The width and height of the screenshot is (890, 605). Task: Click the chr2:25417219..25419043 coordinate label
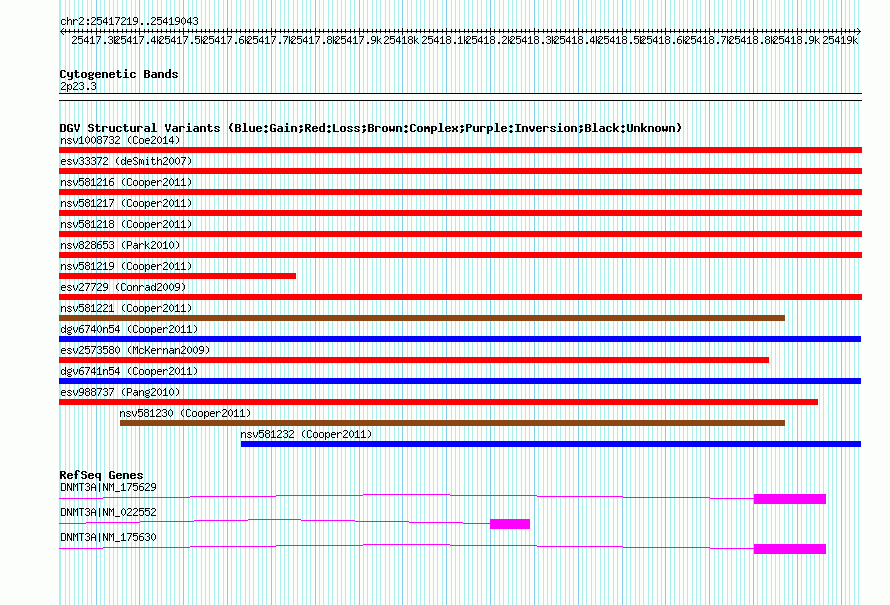click(x=129, y=21)
